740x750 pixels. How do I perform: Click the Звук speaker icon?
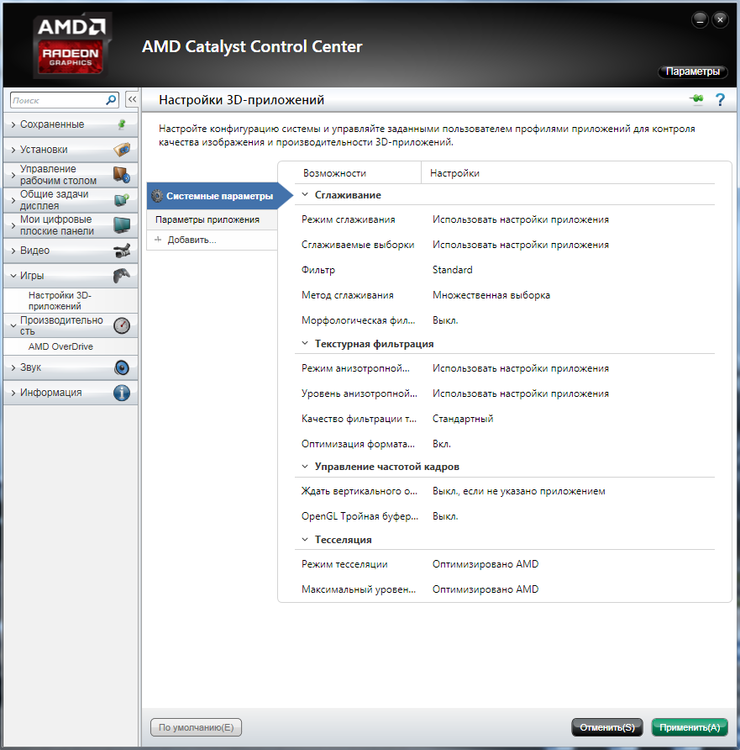pyautogui.click(x=121, y=367)
